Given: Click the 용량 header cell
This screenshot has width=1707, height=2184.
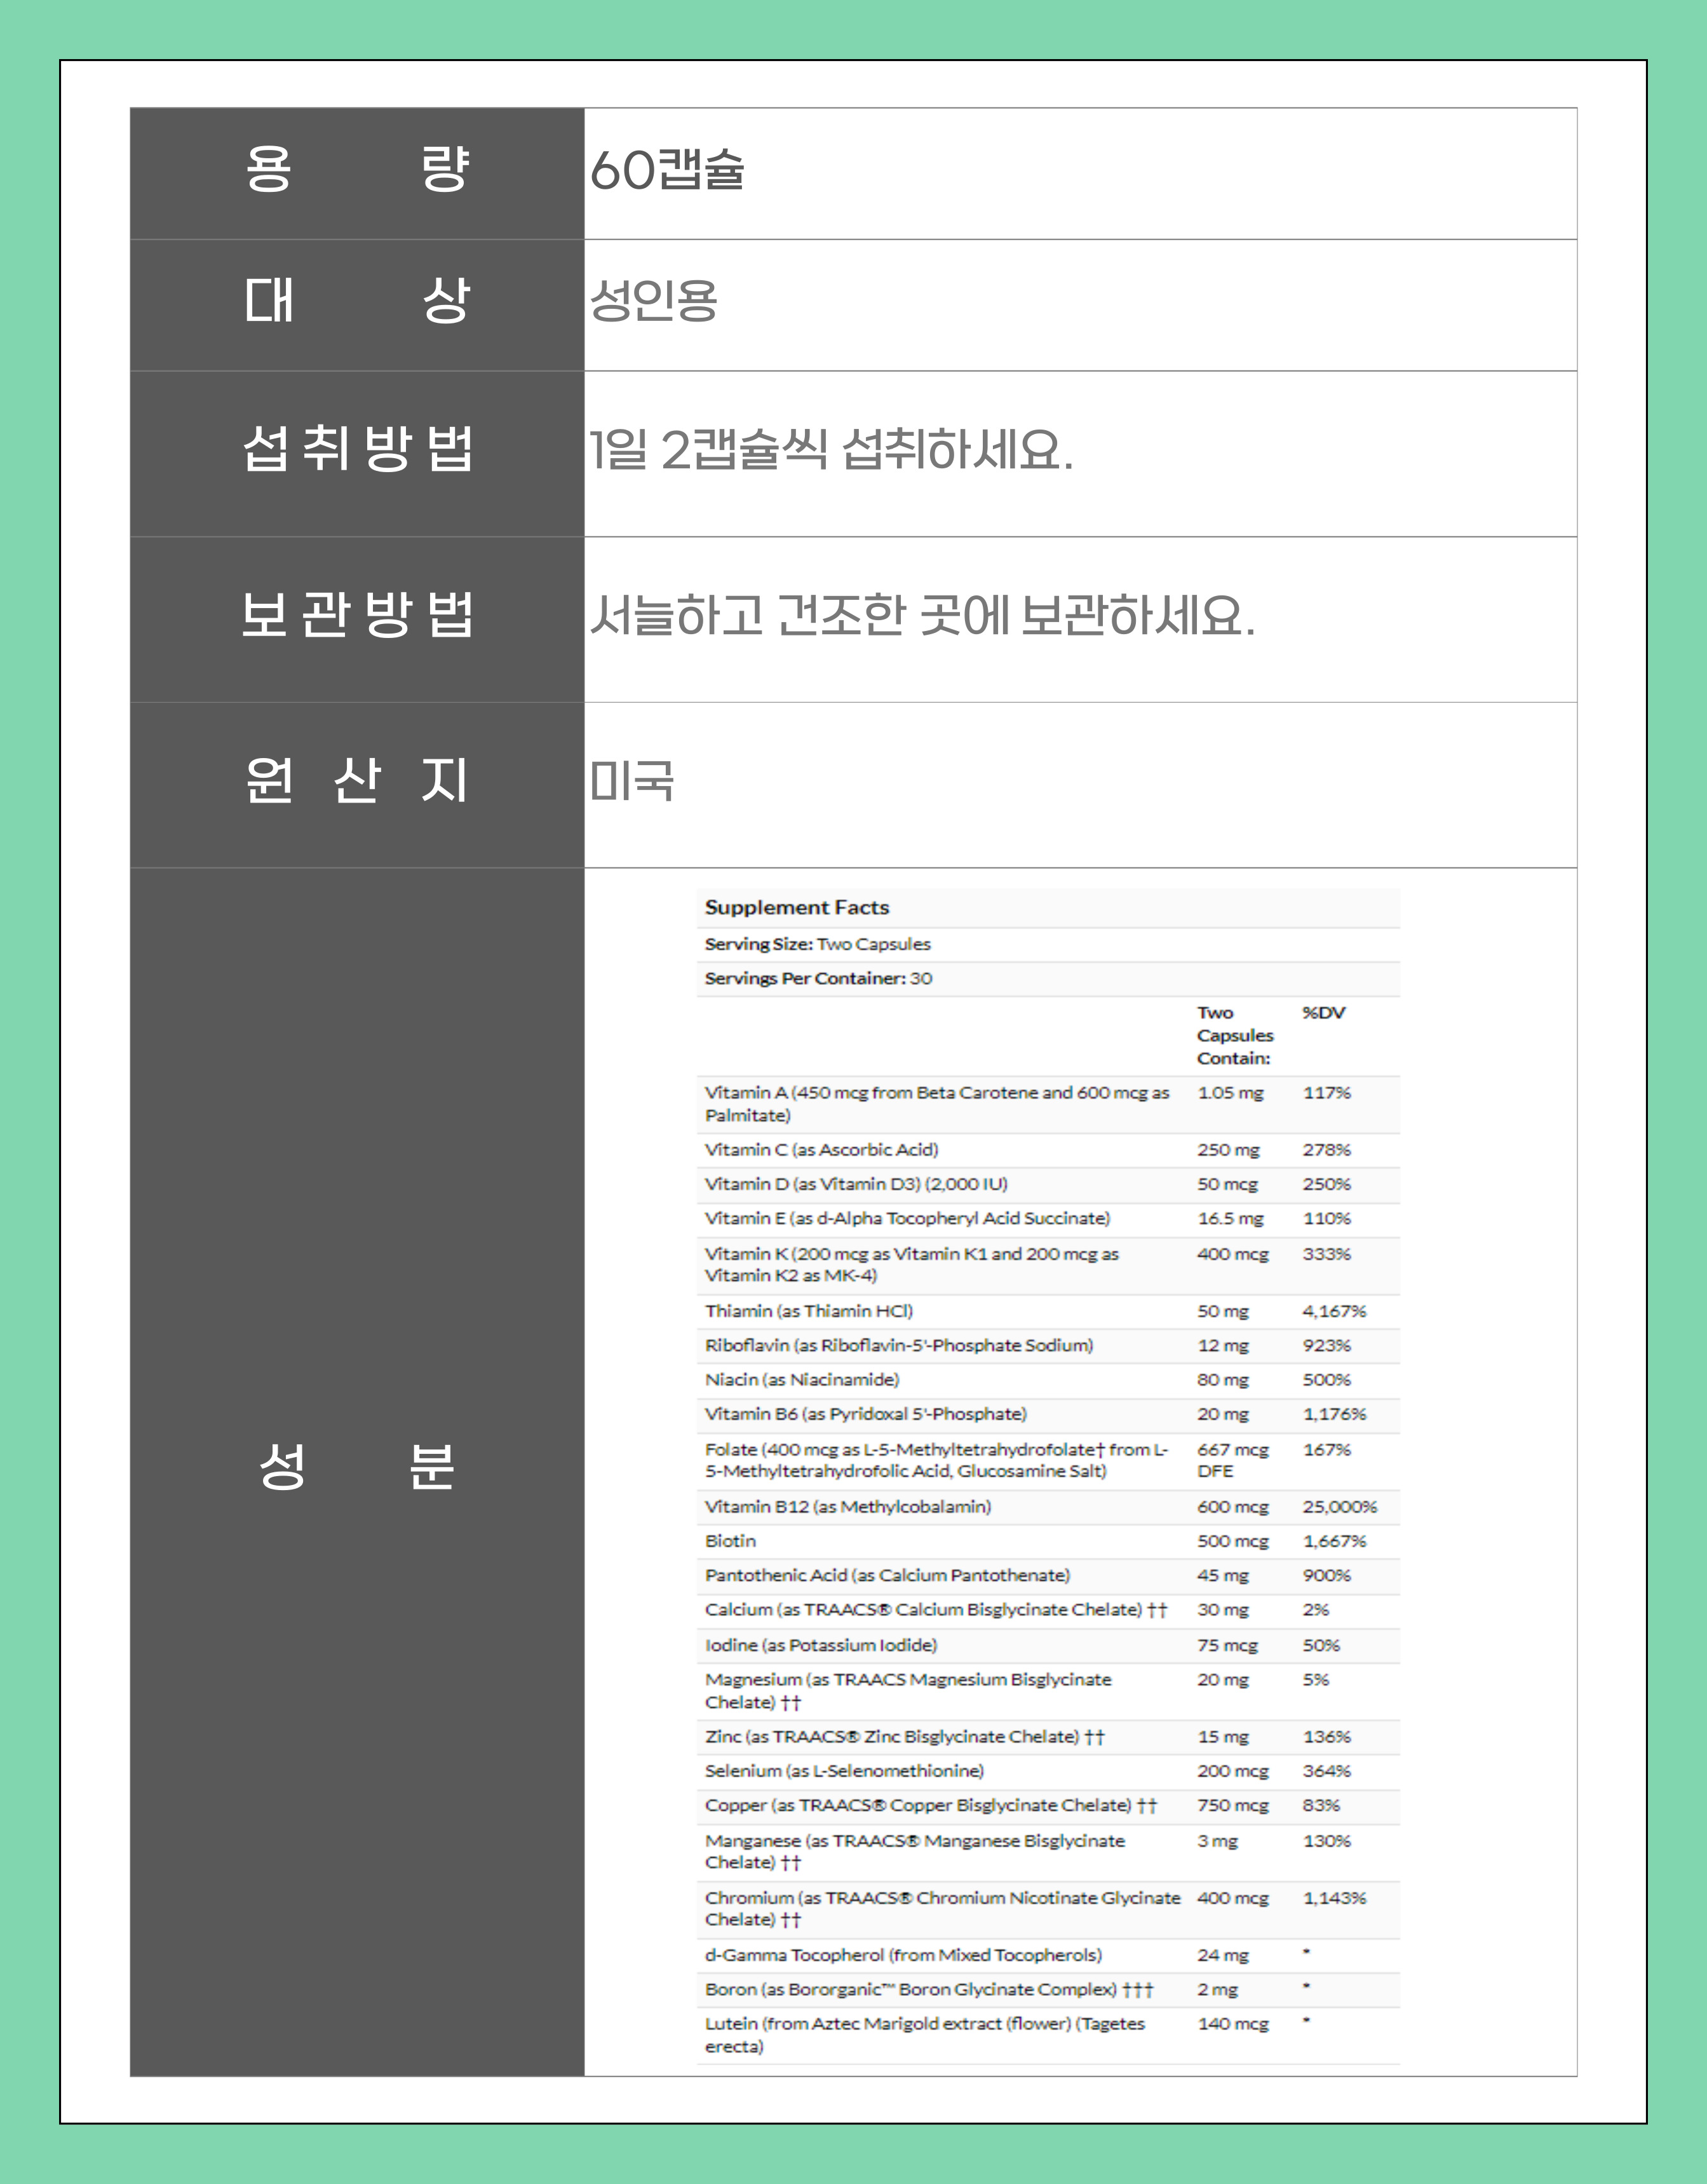Looking at the screenshot, I should [357, 173].
